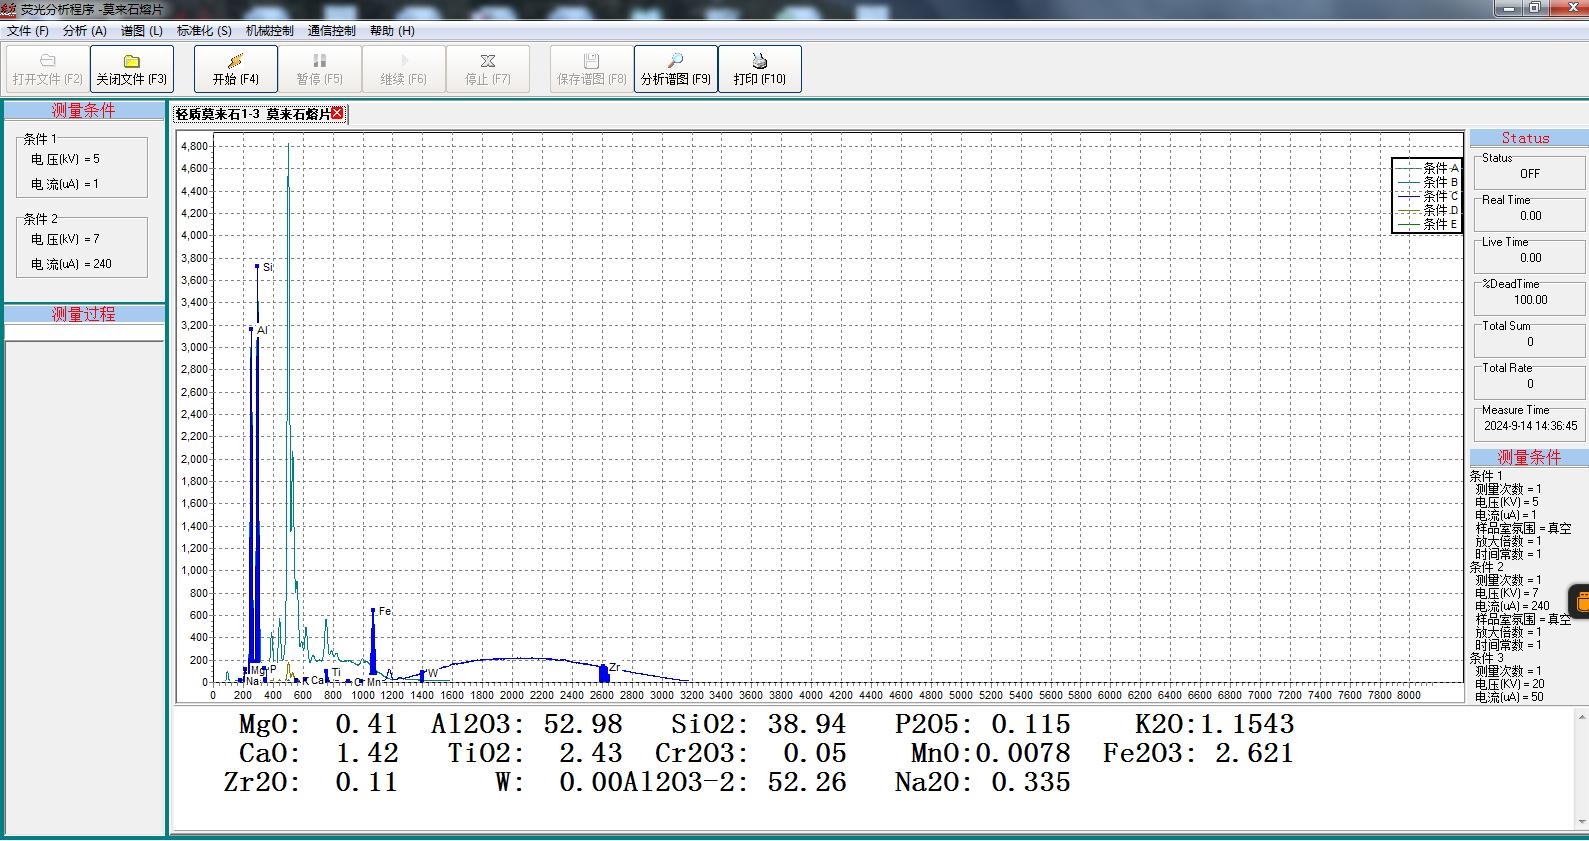Click the W peak label in spectrum
Image resolution: width=1589 pixels, height=841 pixels.
click(x=433, y=673)
